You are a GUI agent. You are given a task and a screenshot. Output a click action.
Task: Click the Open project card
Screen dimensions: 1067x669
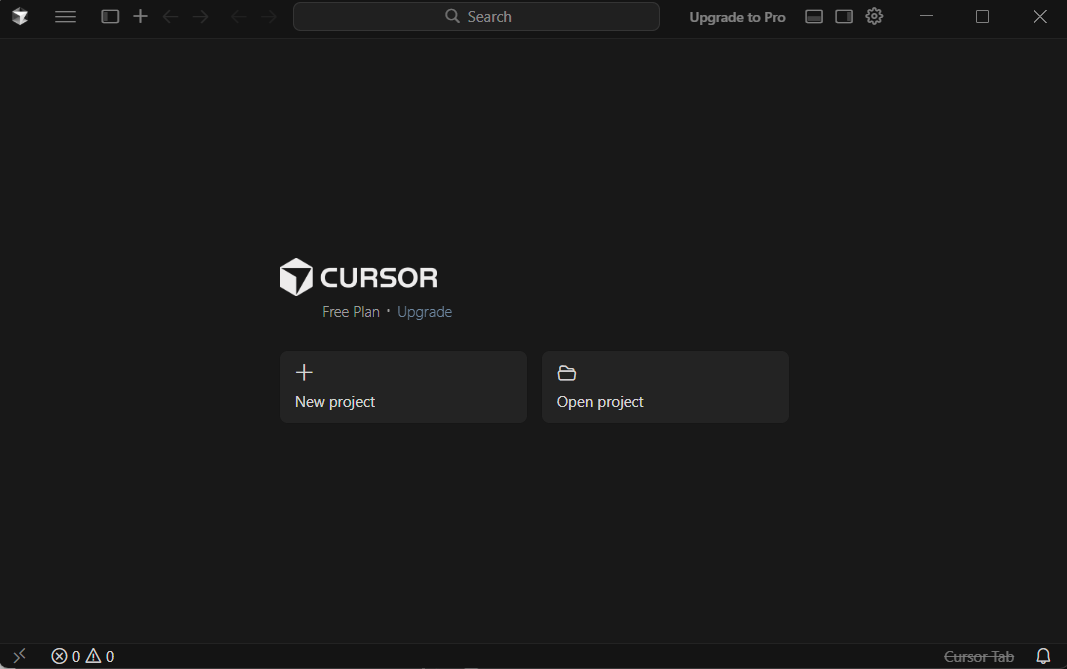click(666, 387)
